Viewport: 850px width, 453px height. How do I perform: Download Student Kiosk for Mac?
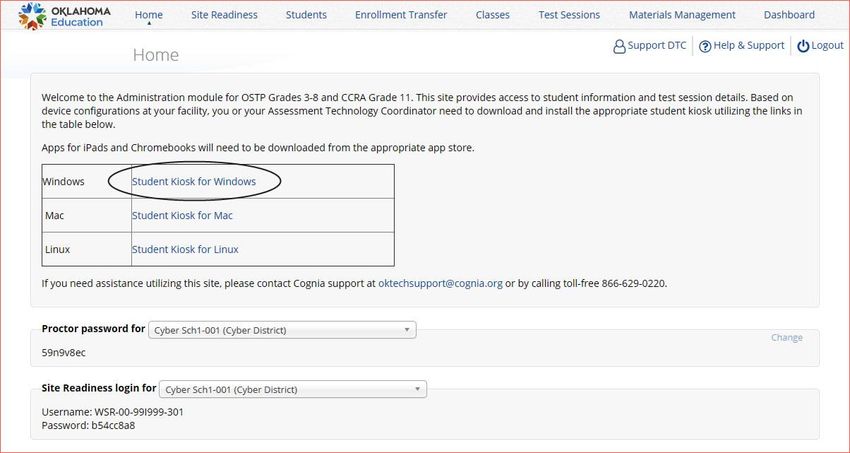point(182,216)
